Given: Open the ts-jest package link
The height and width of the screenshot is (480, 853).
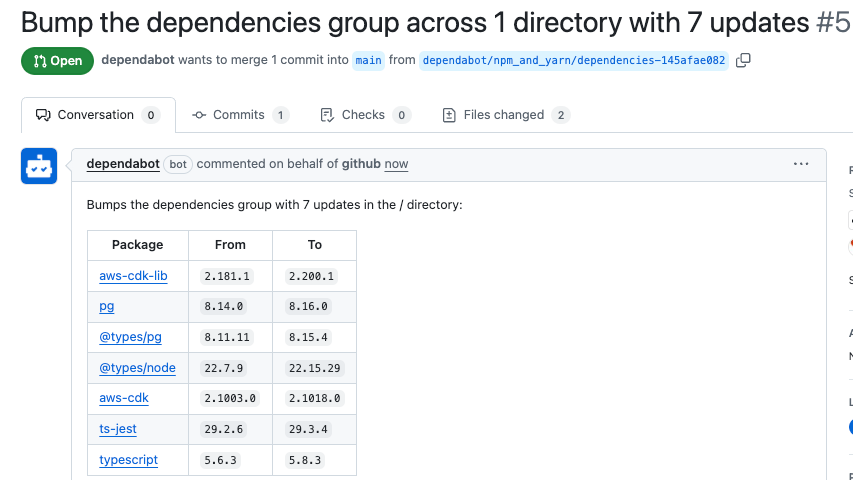Looking at the screenshot, I should [118, 429].
